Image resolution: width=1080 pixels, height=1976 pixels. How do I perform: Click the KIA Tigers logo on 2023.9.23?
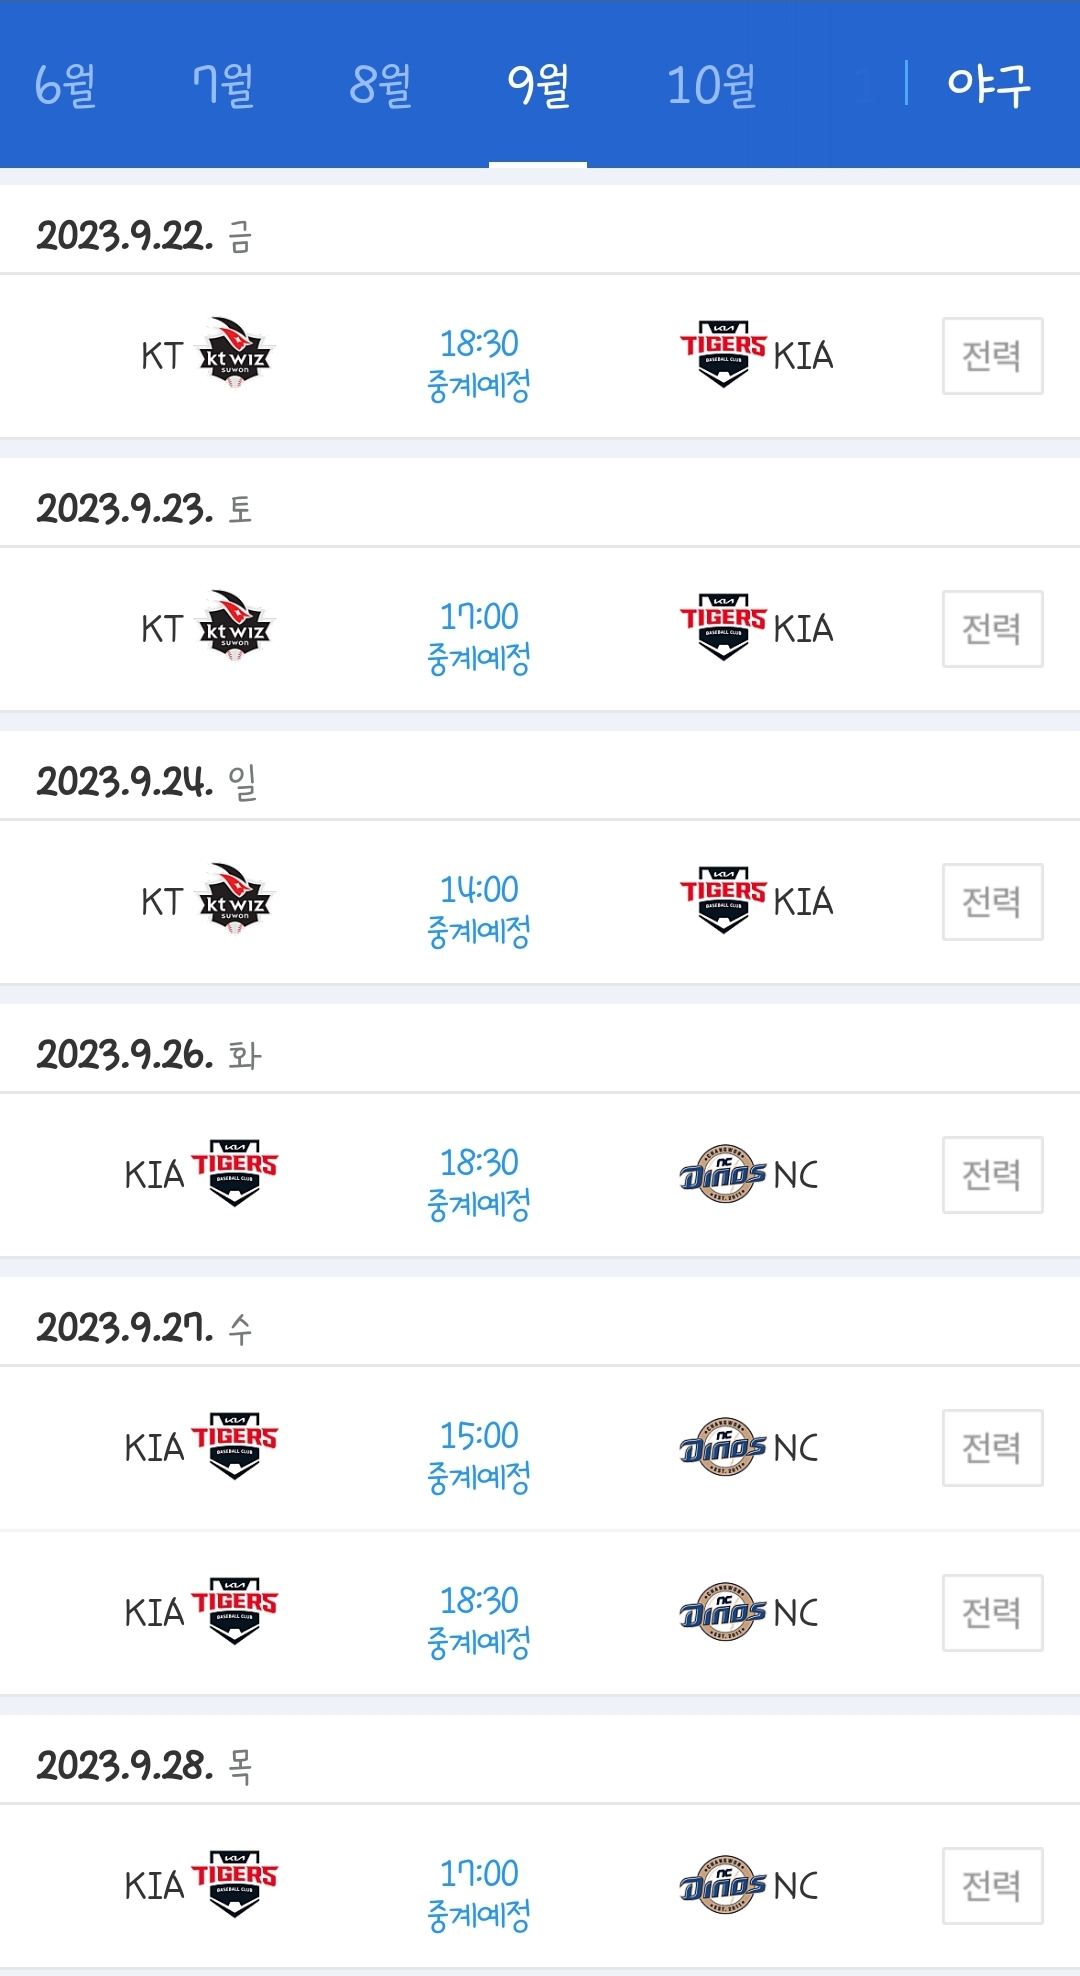pyautogui.click(x=723, y=627)
